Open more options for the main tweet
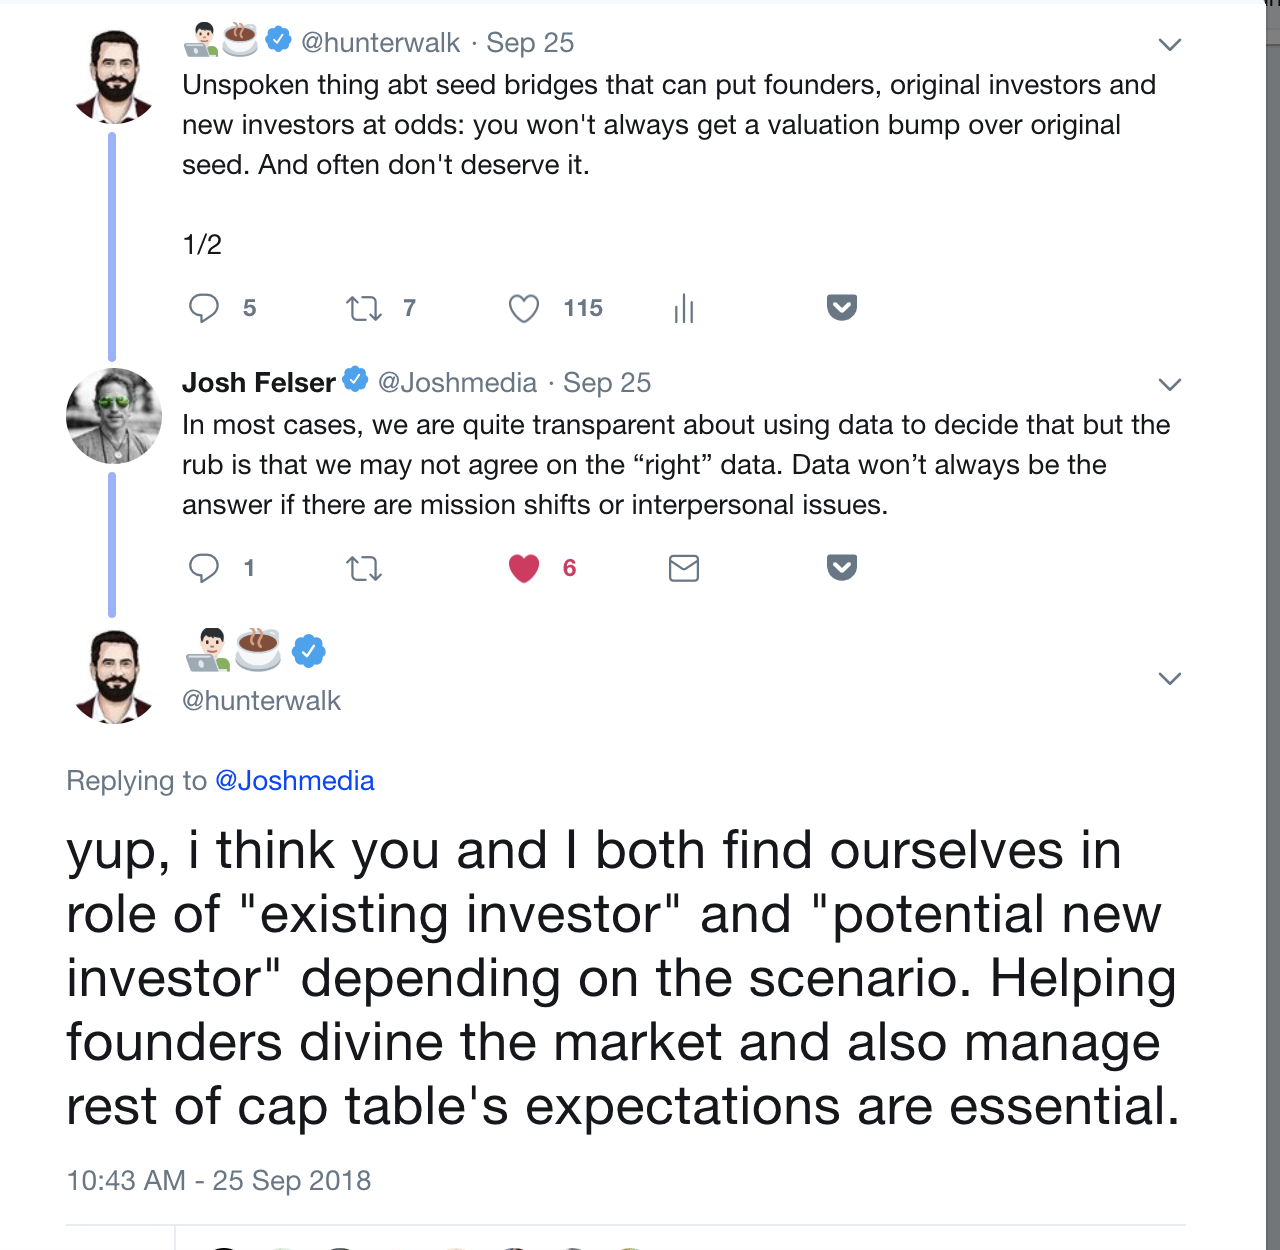1280x1250 pixels. (1169, 679)
